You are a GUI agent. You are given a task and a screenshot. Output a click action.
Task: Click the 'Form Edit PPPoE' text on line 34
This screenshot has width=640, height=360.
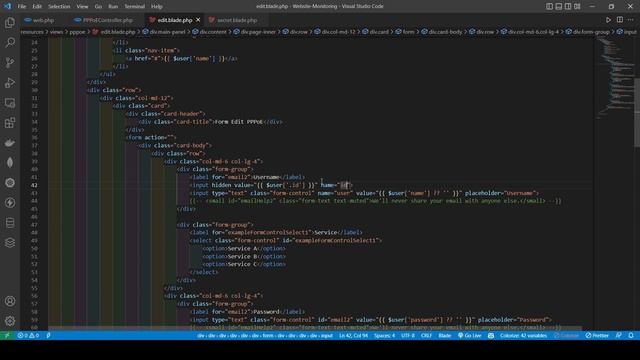click(x=239, y=122)
